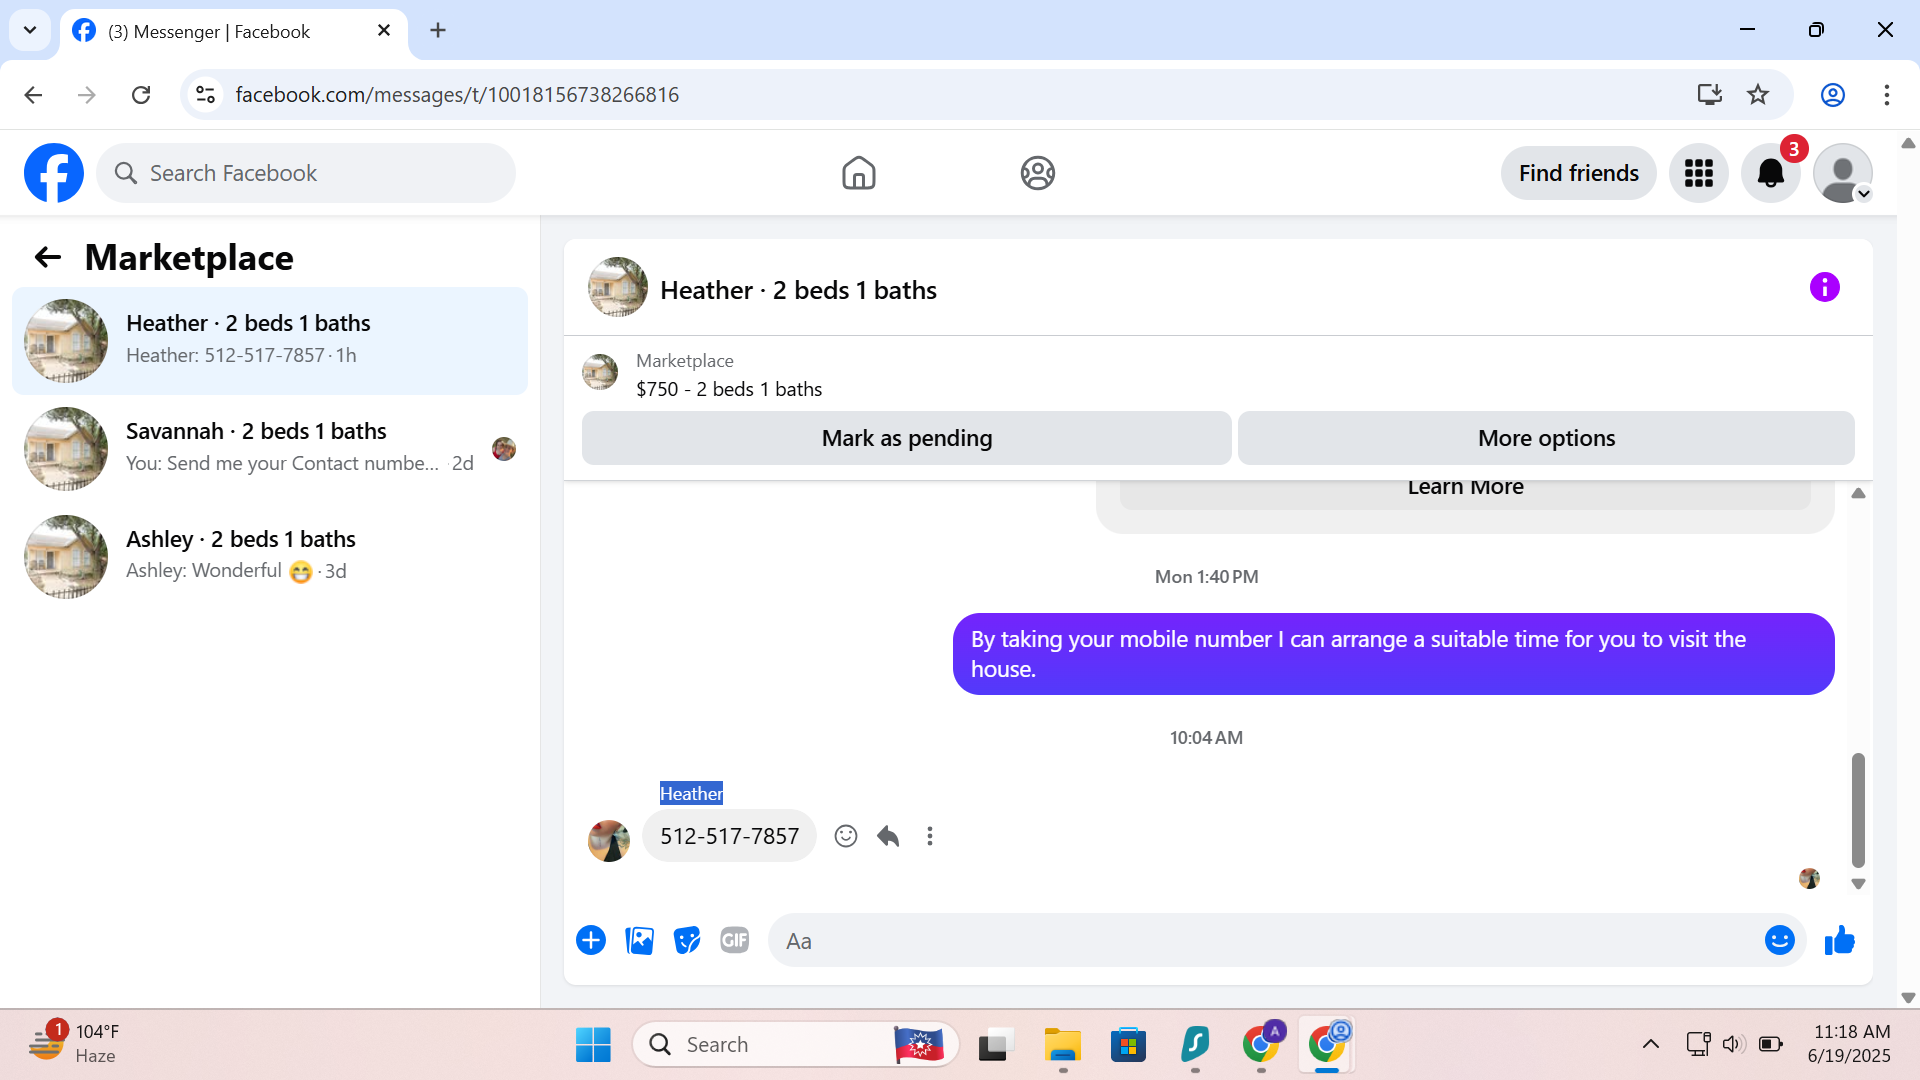Open the $750 - 2 beds 1 baths listing
Viewport: 1920px width, 1080px height.
pos(729,389)
